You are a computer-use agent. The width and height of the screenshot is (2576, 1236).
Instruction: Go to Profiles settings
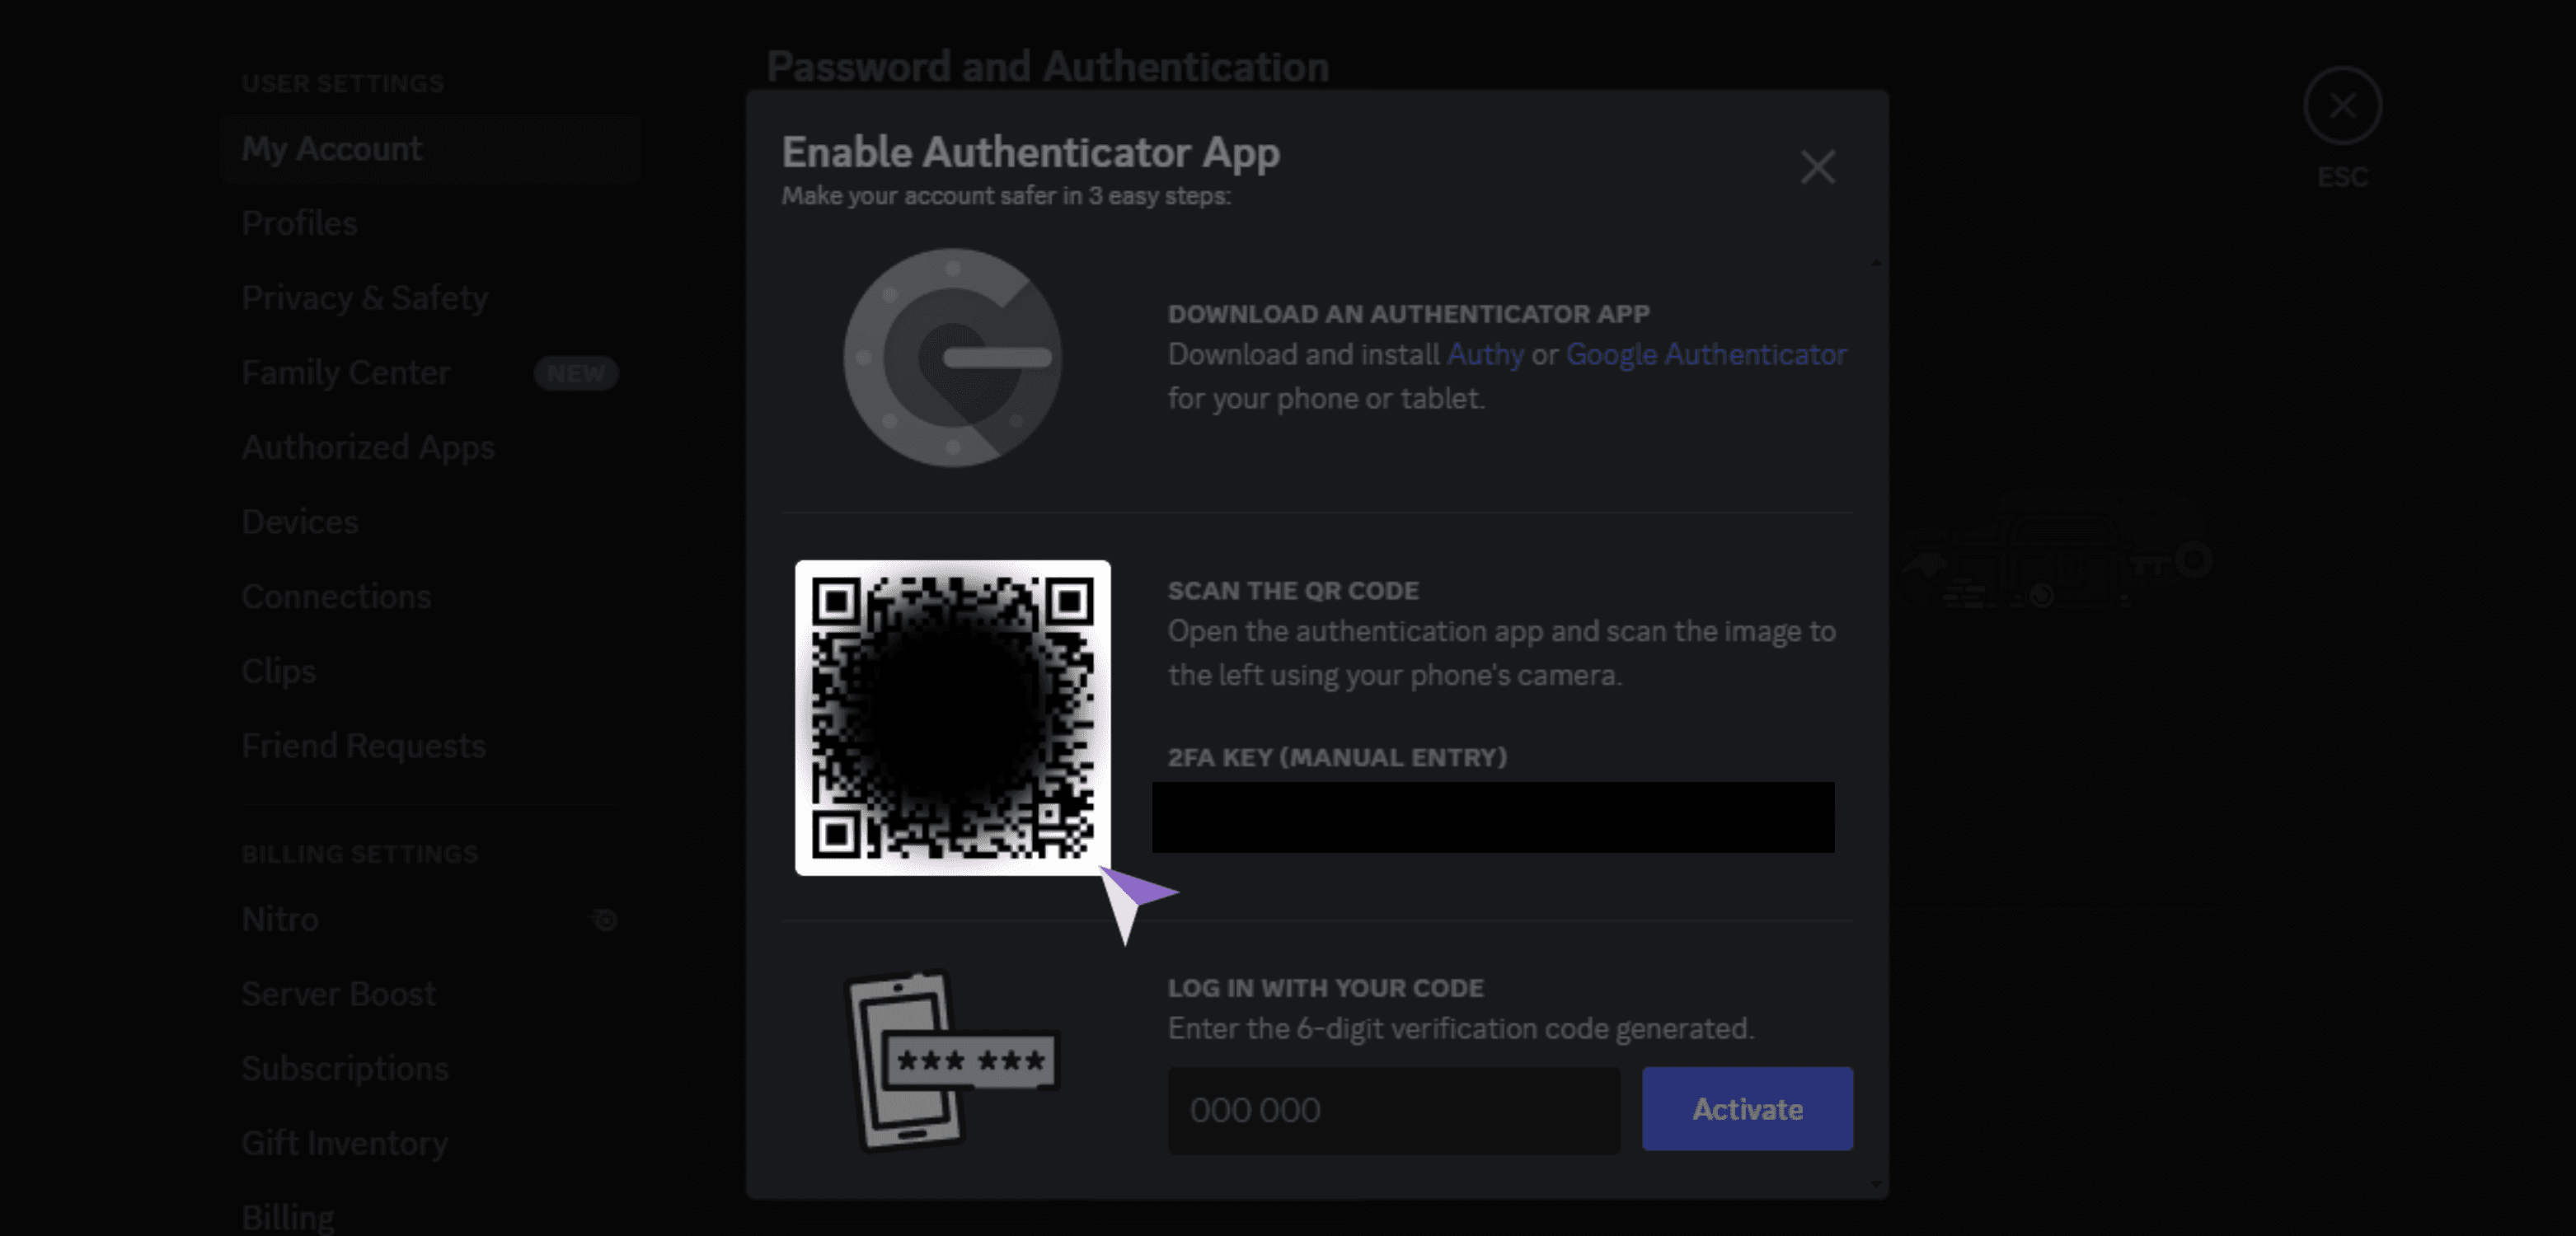tap(299, 223)
